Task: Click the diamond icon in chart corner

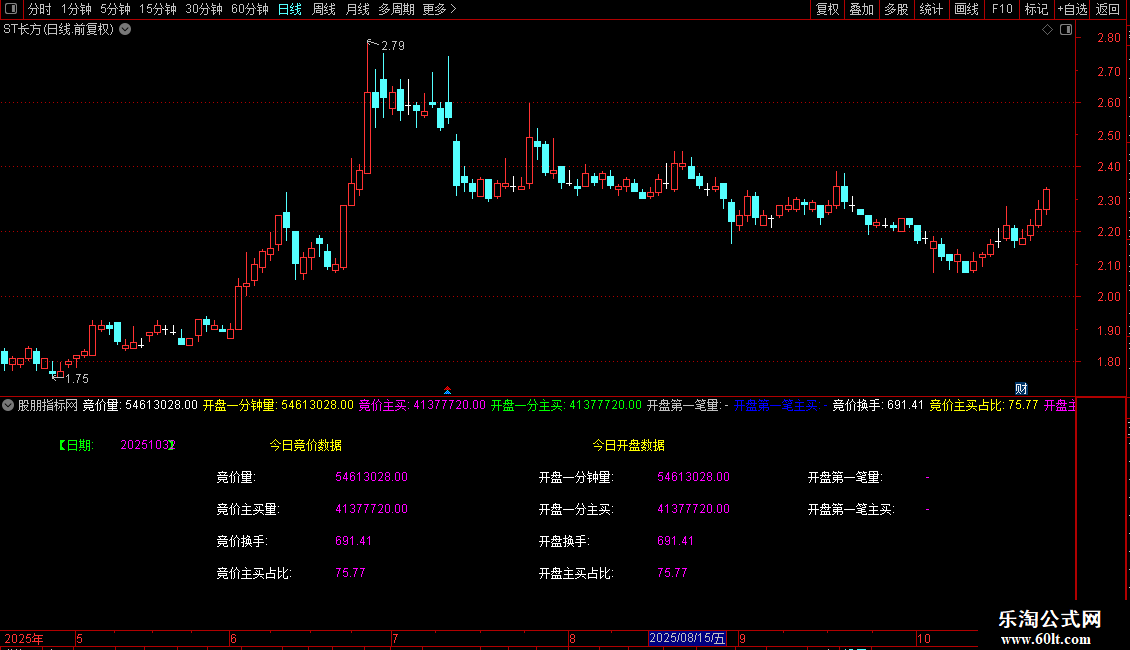Action: point(1047,30)
